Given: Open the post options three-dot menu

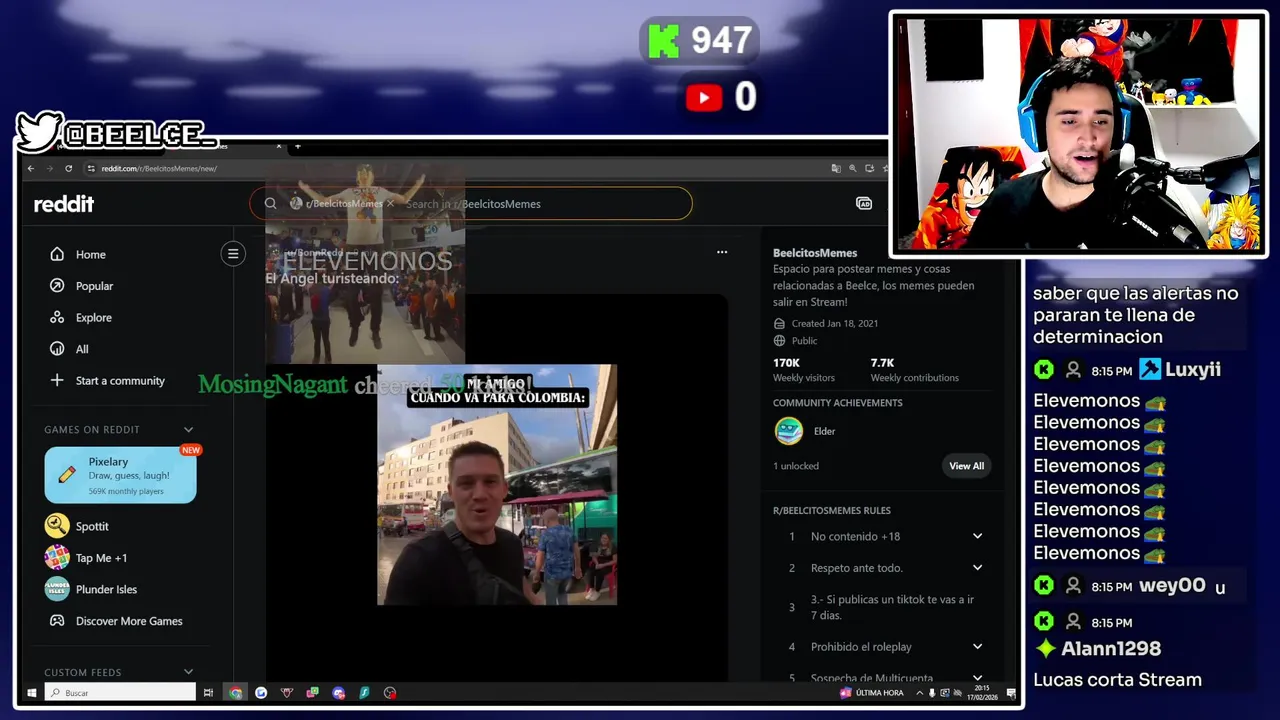Looking at the screenshot, I should click(722, 252).
